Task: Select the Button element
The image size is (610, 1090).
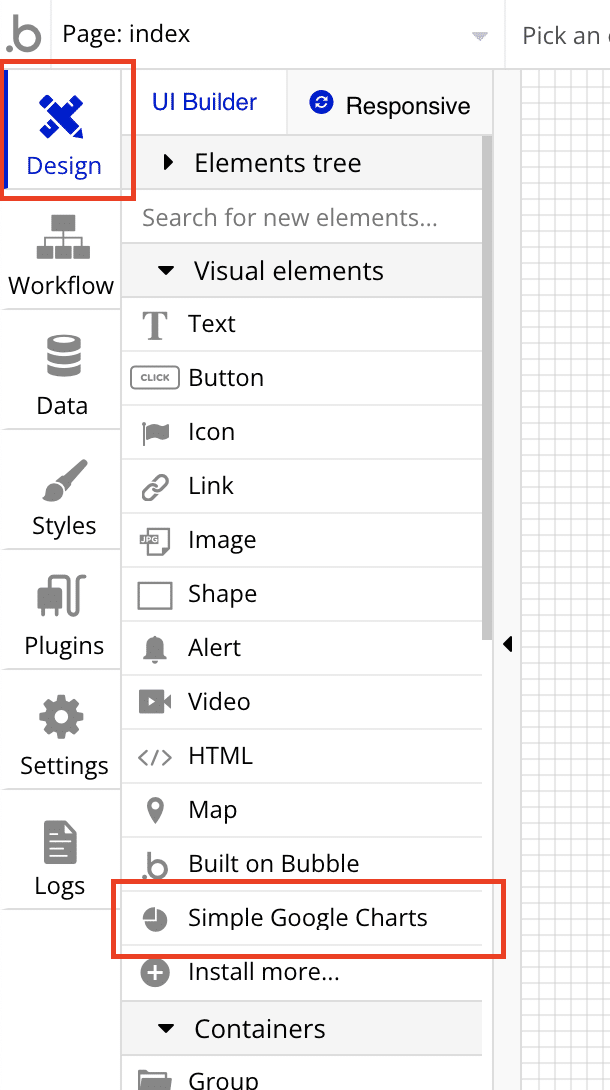Action: (x=302, y=378)
